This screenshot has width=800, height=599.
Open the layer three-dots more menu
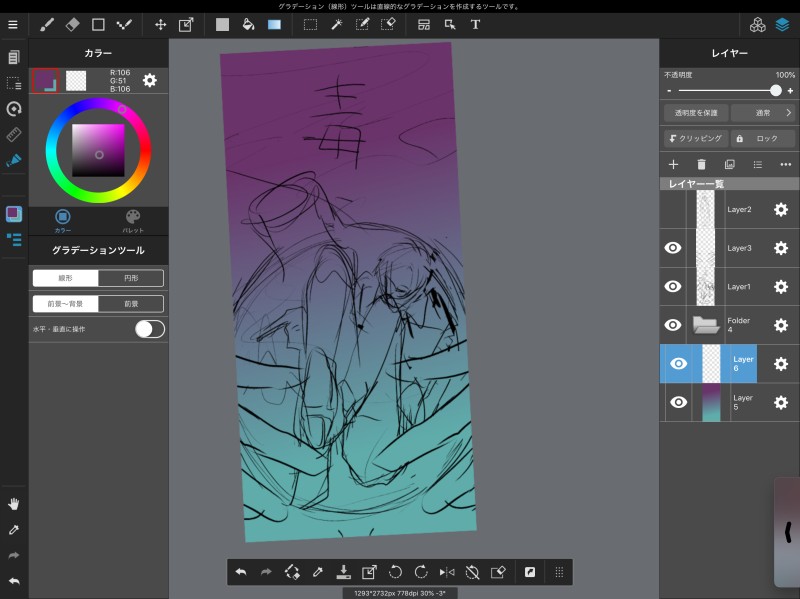[x=786, y=164]
